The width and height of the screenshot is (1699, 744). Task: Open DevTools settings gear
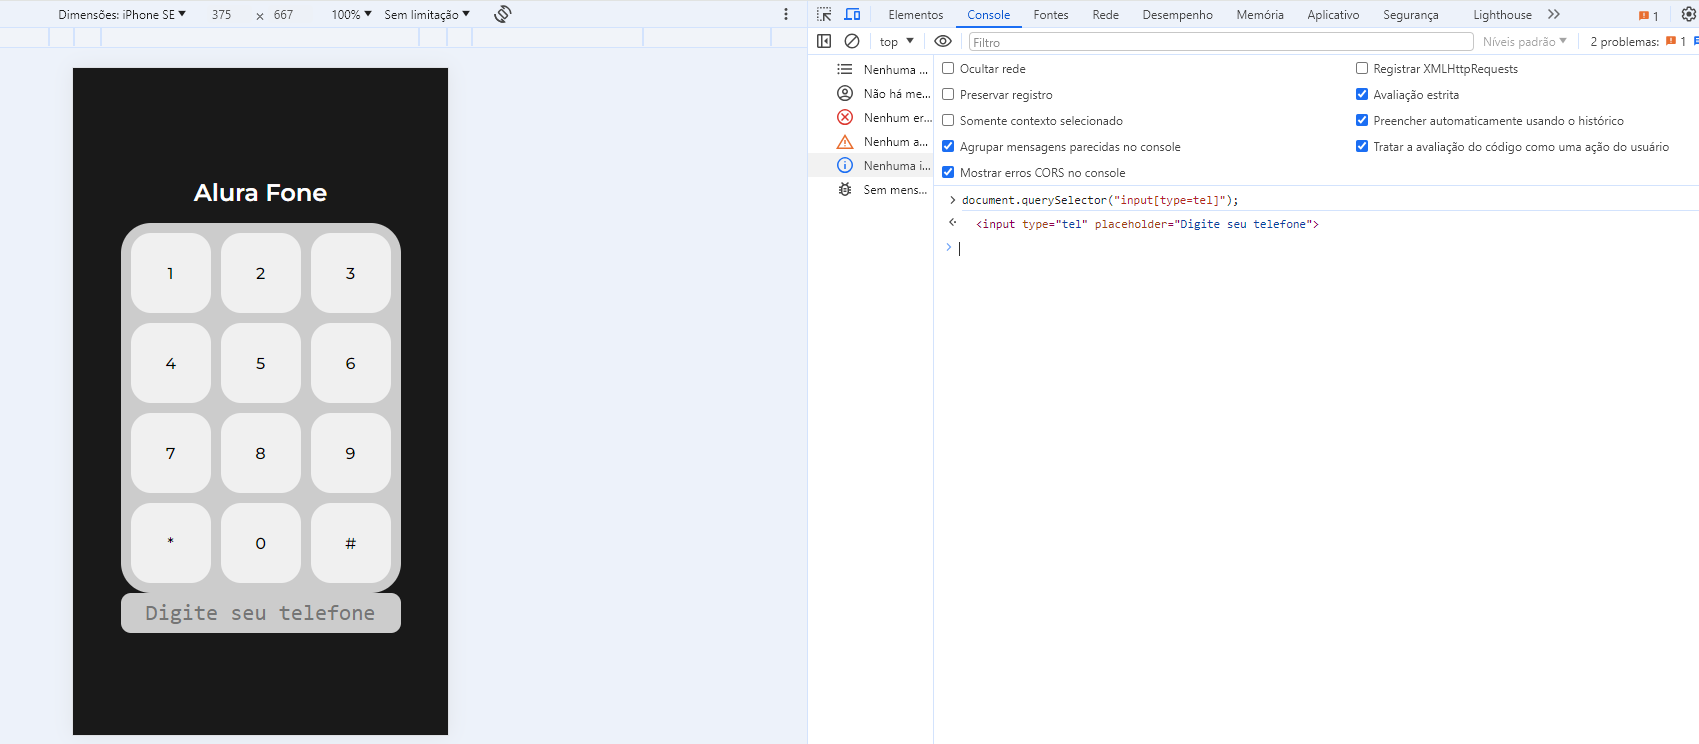[x=1689, y=14]
